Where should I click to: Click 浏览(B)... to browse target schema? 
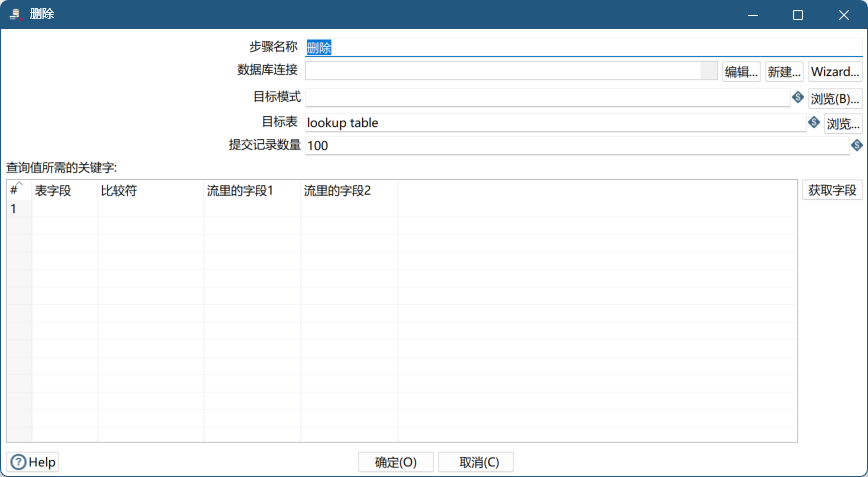click(x=835, y=99)
